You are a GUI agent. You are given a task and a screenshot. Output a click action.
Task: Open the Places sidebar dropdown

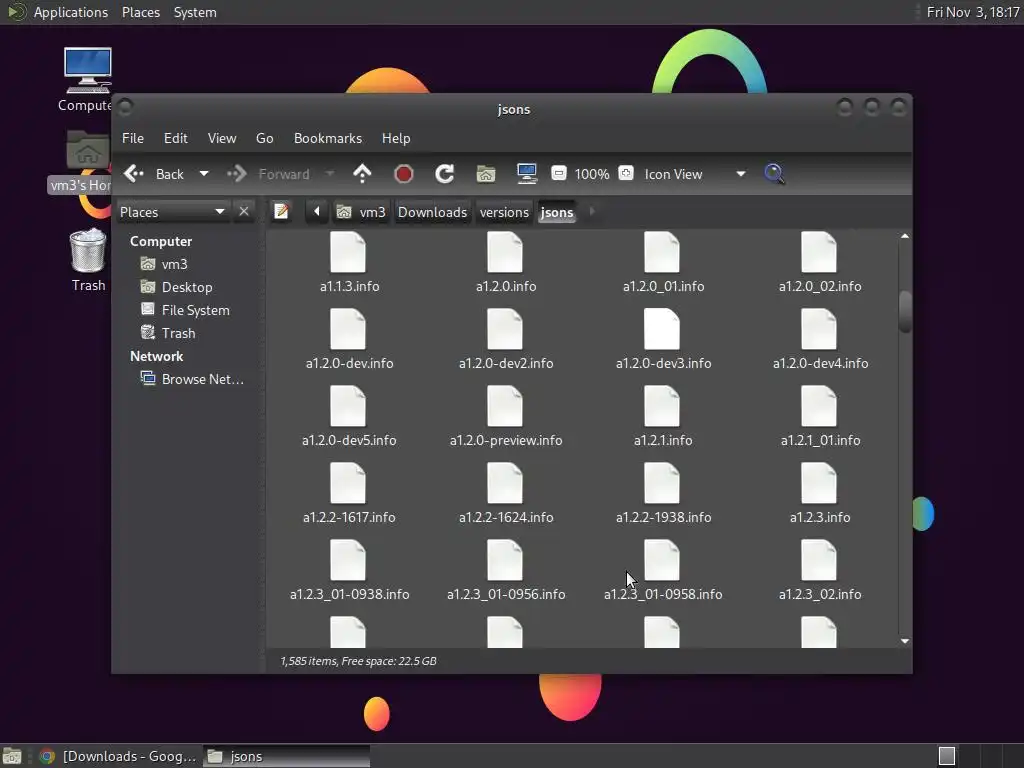click(x=173, y=212)
